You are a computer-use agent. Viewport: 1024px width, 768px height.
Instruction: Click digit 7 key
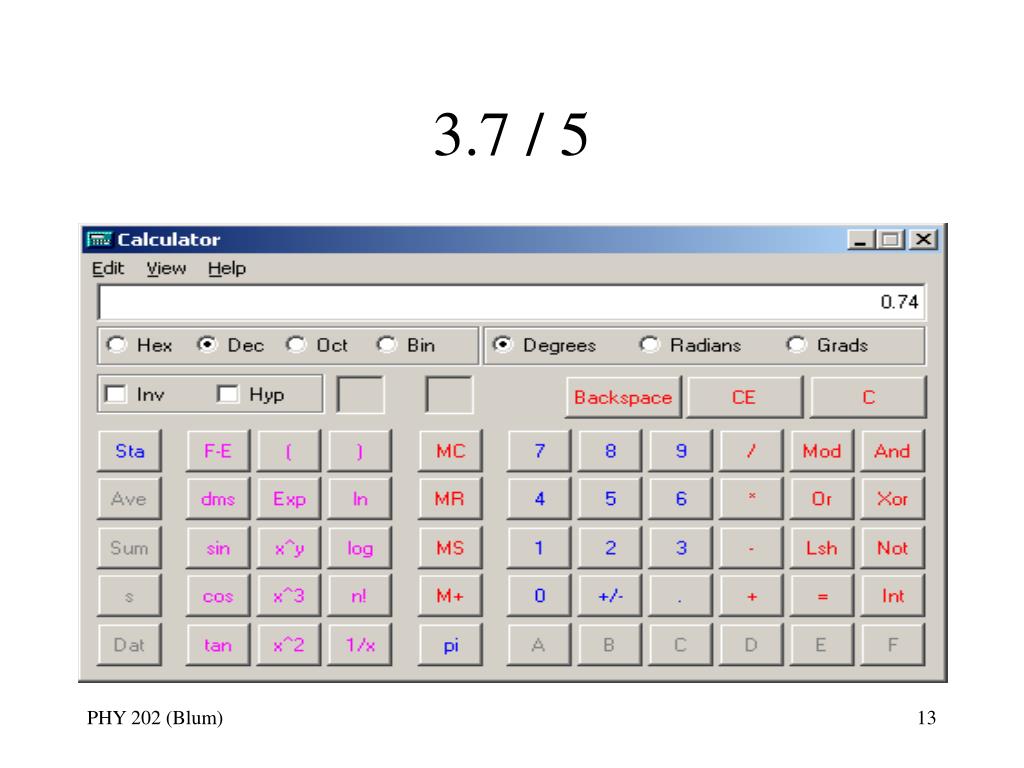tap(539, 451)
